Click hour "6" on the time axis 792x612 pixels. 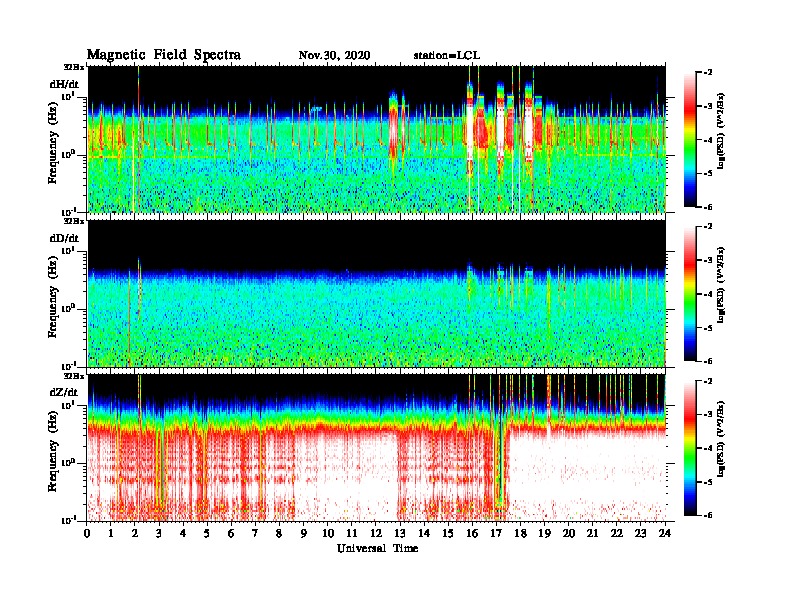[231, 533]
